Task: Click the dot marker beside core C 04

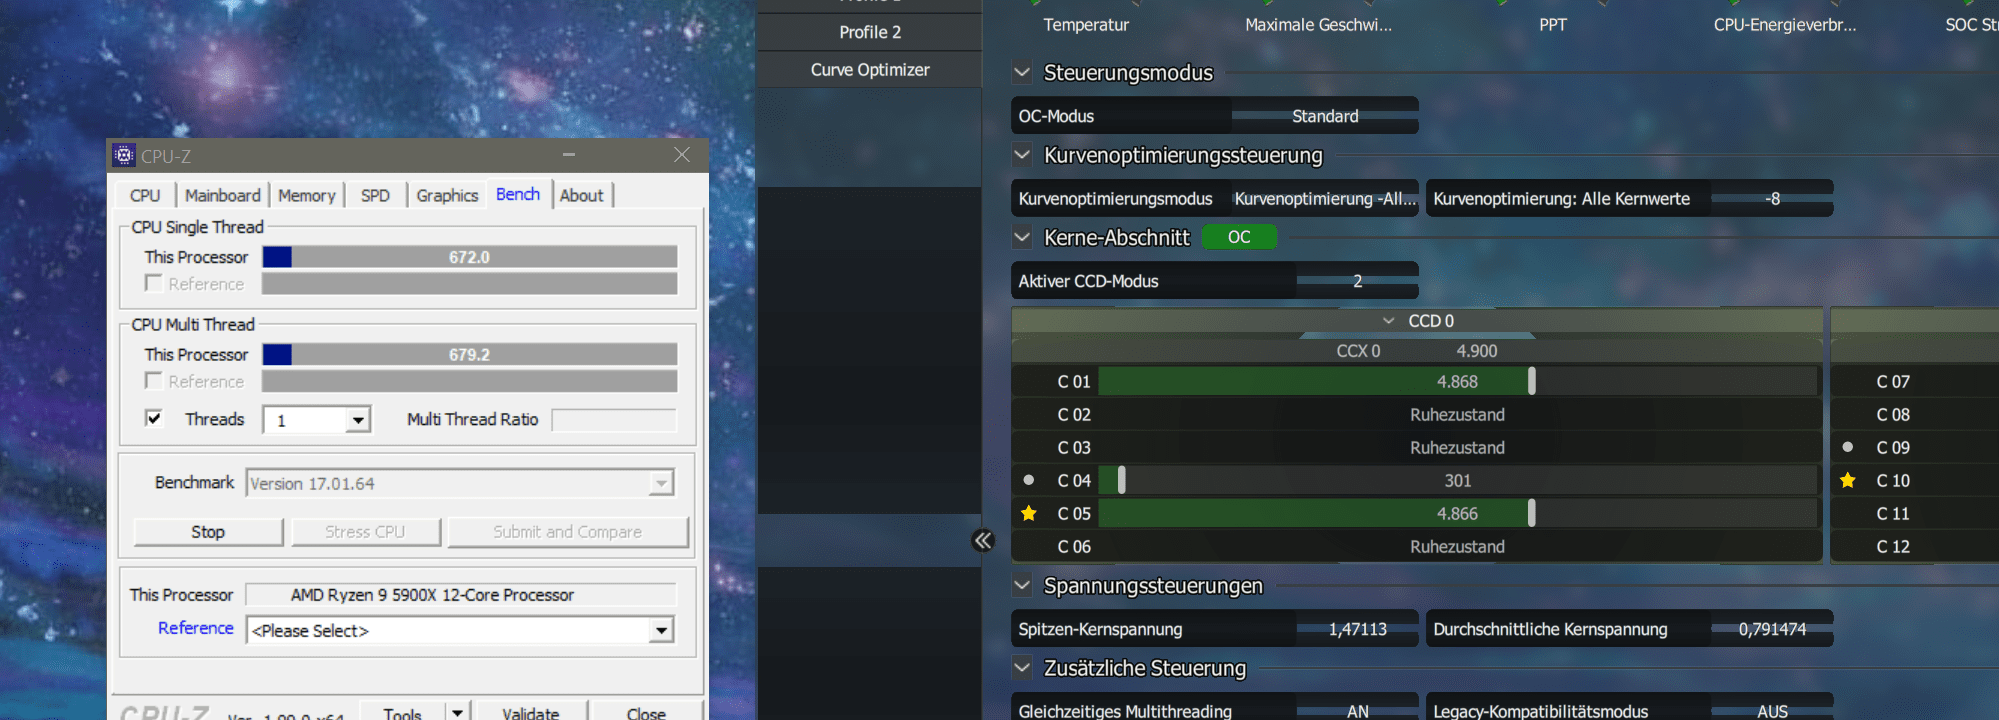Action: click(x=1029, y=480)
